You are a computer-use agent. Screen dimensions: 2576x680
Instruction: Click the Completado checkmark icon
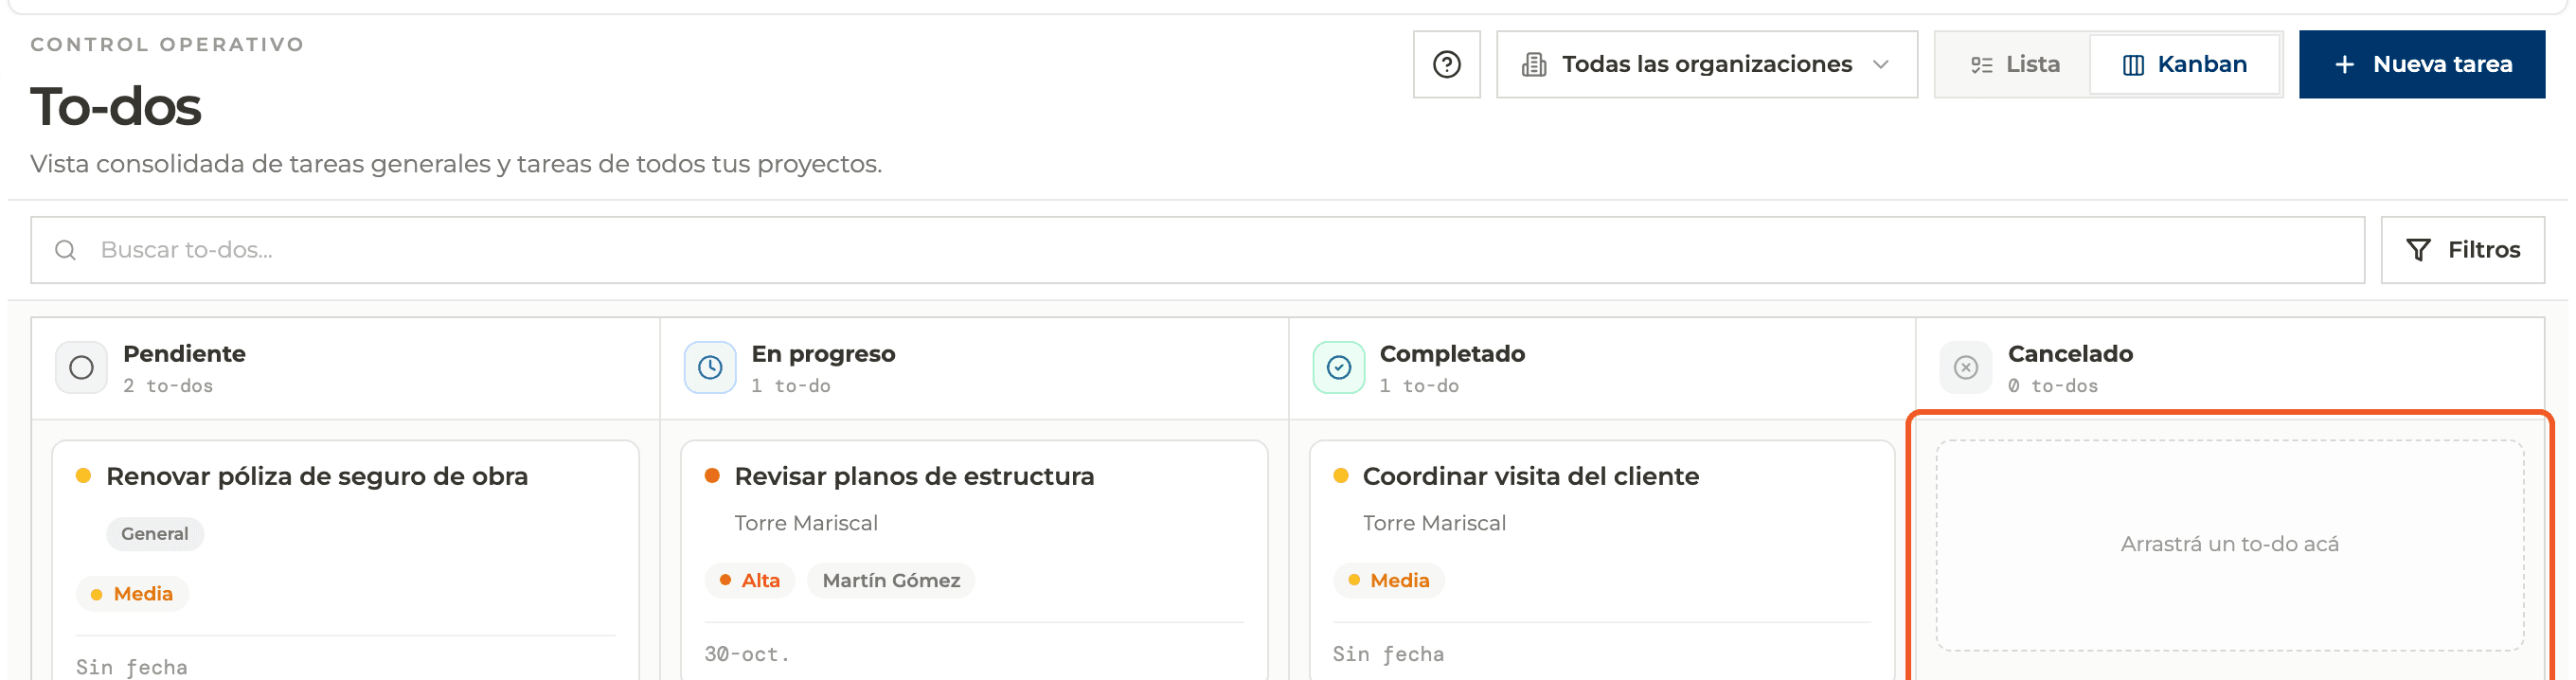[x=1338, y=368]
